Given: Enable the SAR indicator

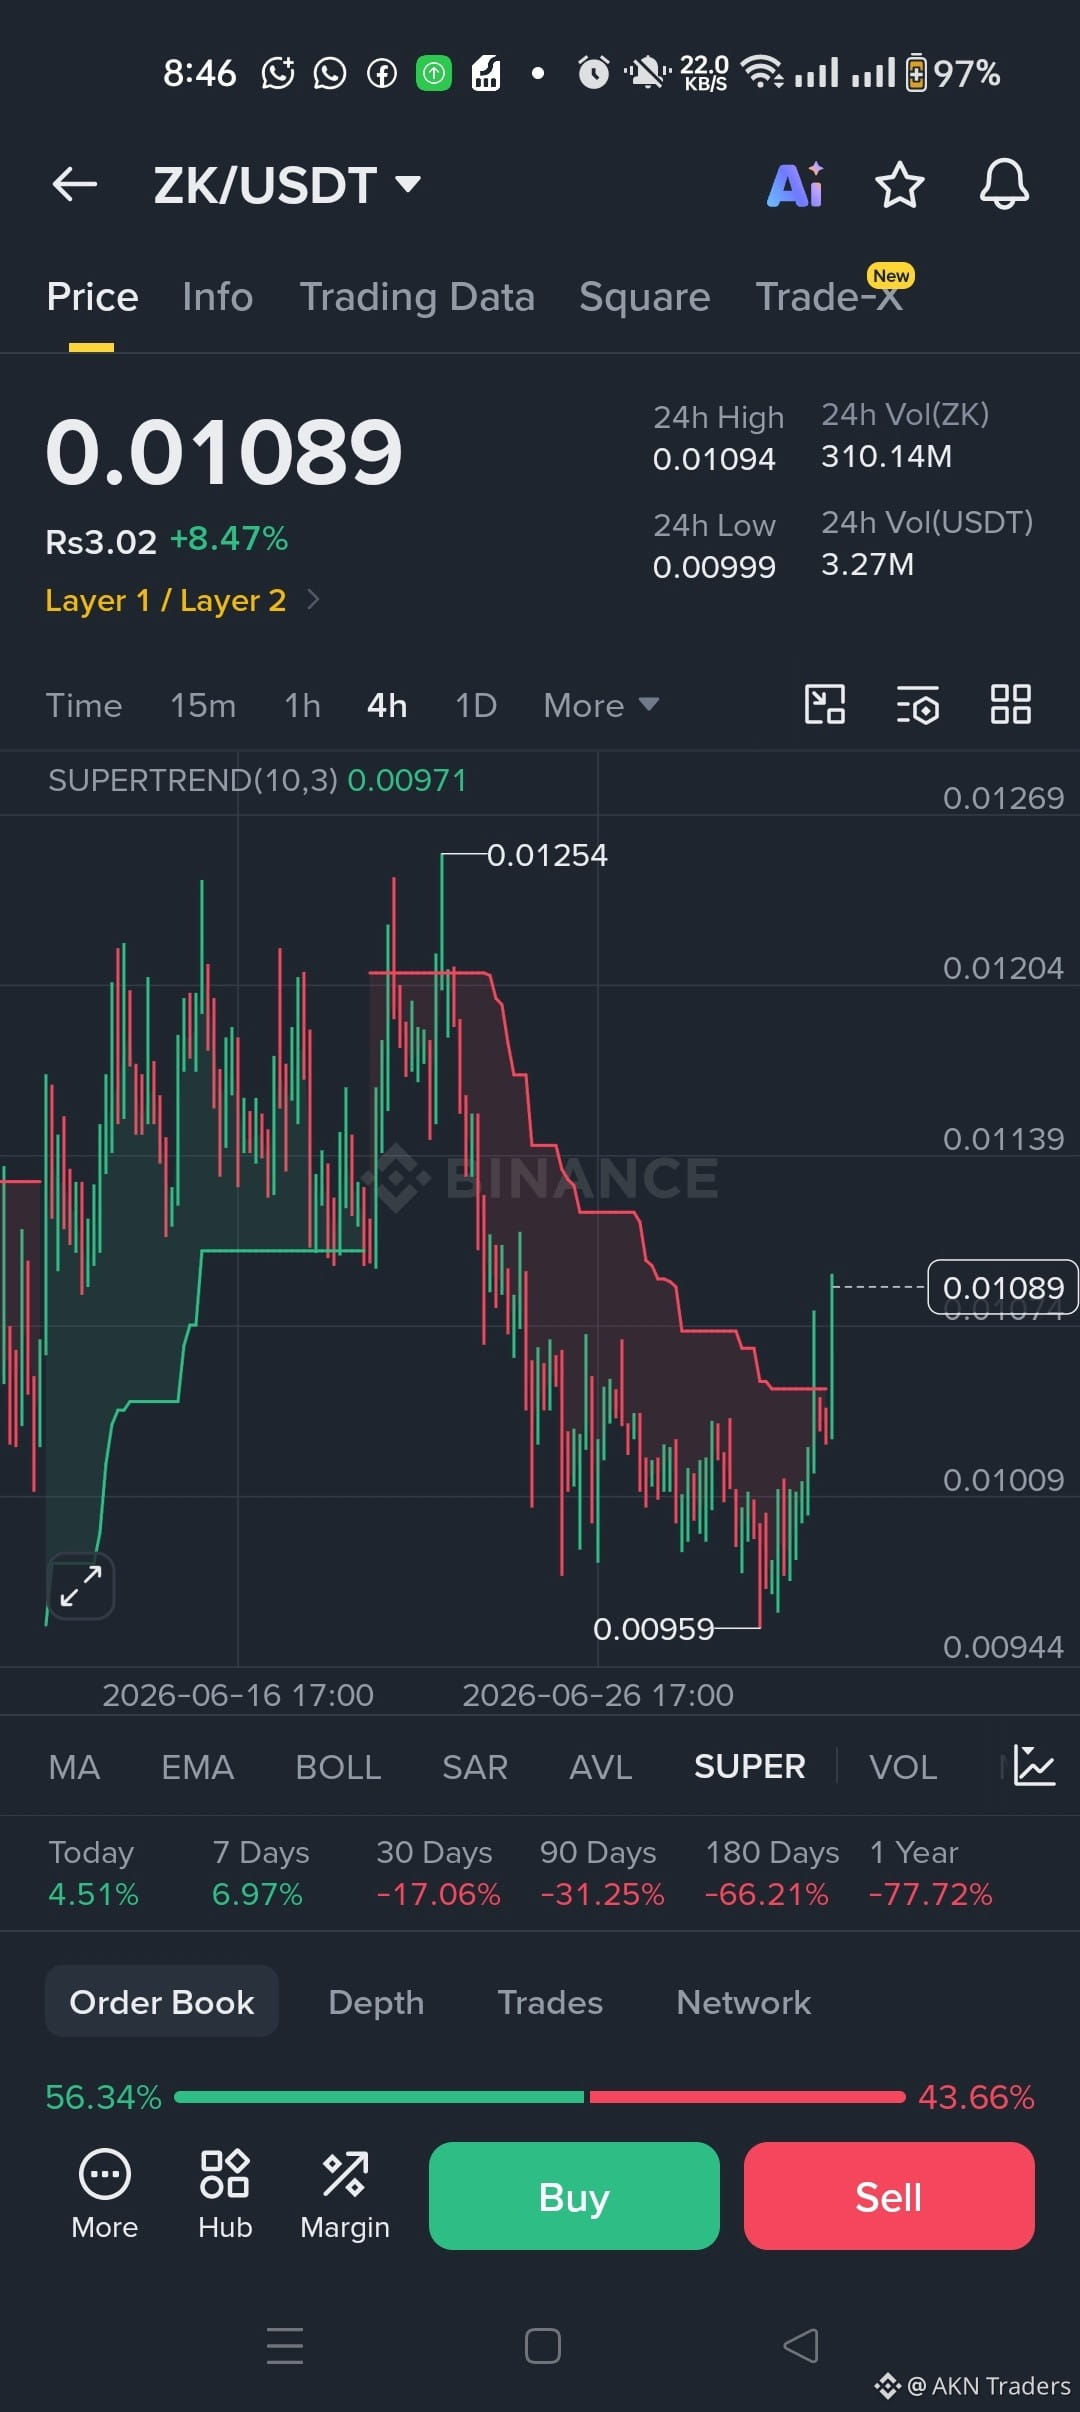Looking at the screenshot, I should [475, 1767].
